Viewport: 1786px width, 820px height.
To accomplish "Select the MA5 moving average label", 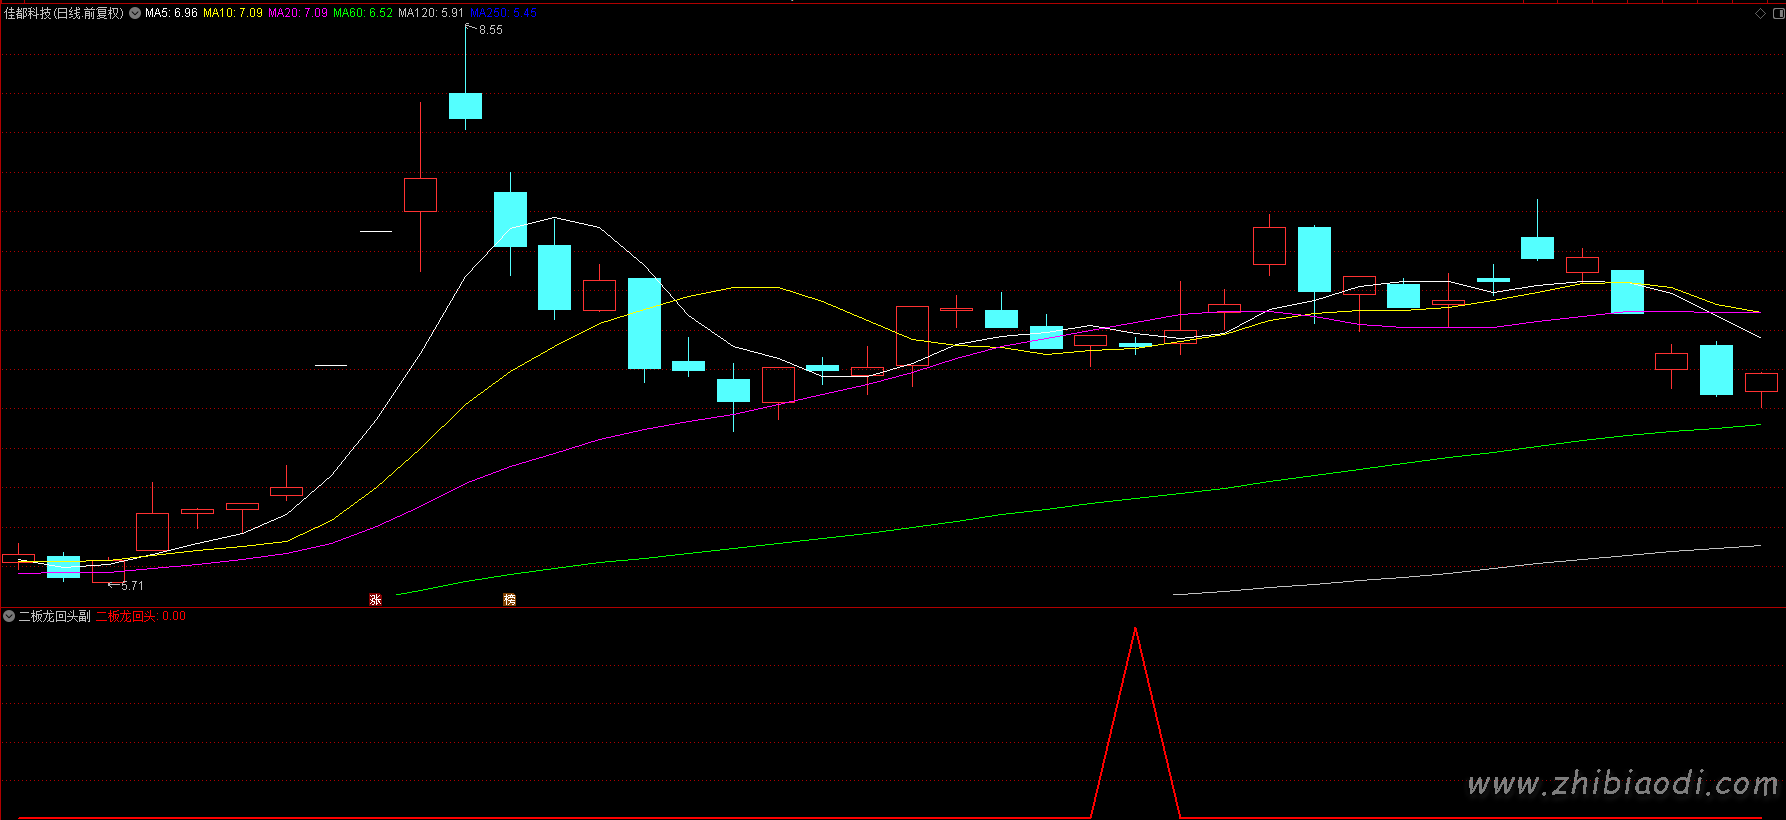I will [x=171, y=13].
